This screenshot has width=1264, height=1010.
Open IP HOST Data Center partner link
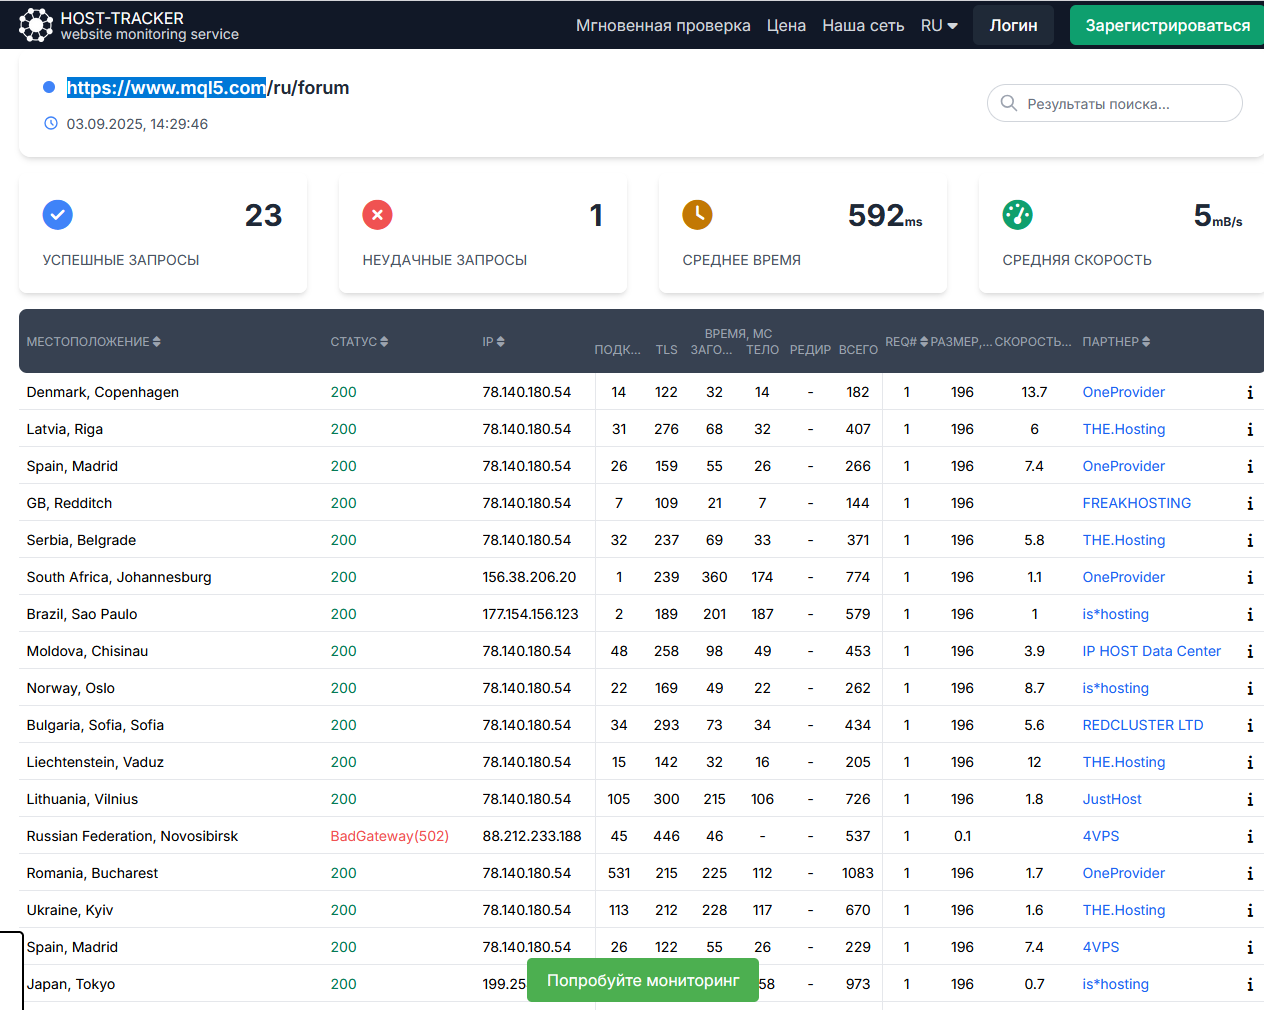(1151, 651)
